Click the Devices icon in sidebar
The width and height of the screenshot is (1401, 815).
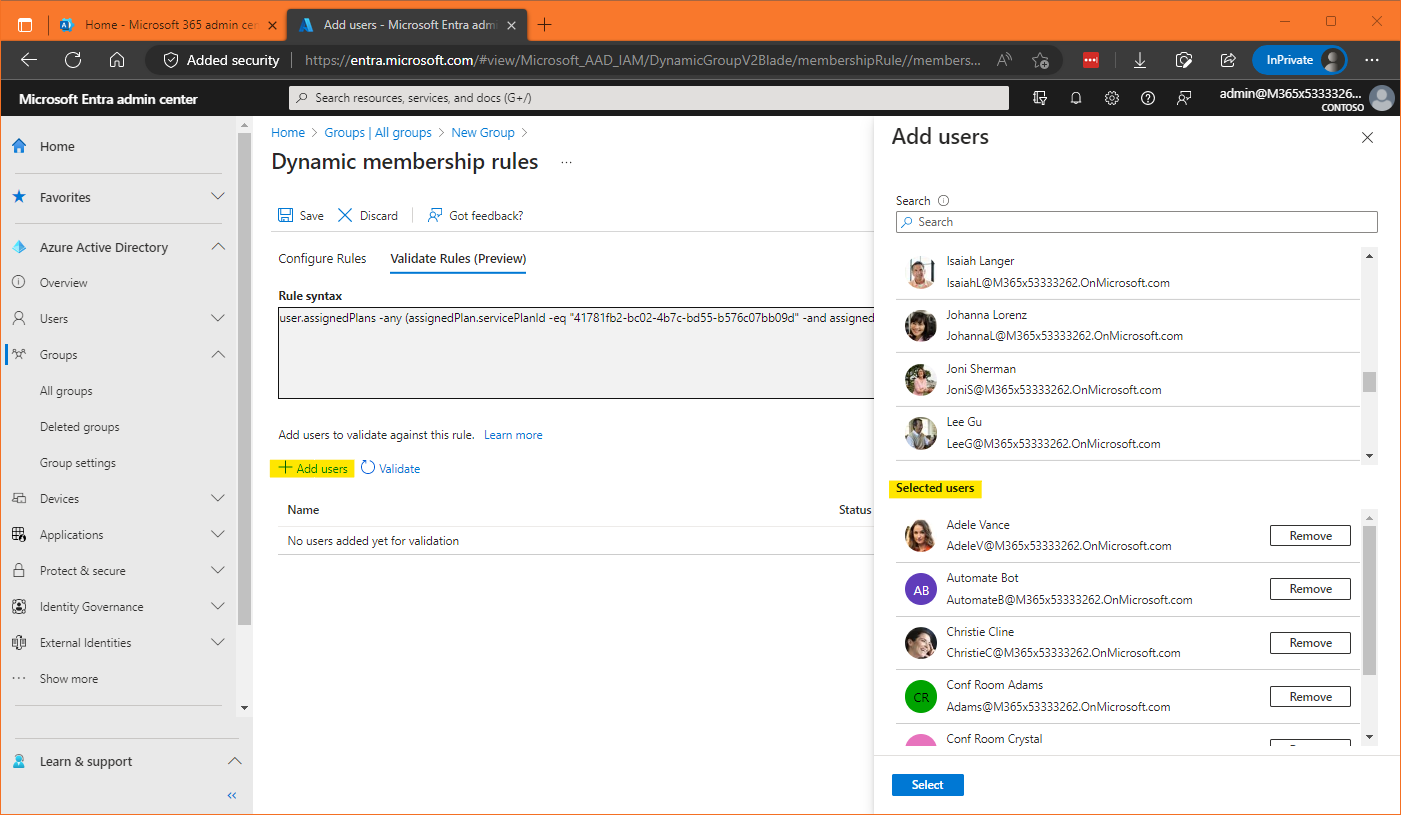click(x=19, y=499)
